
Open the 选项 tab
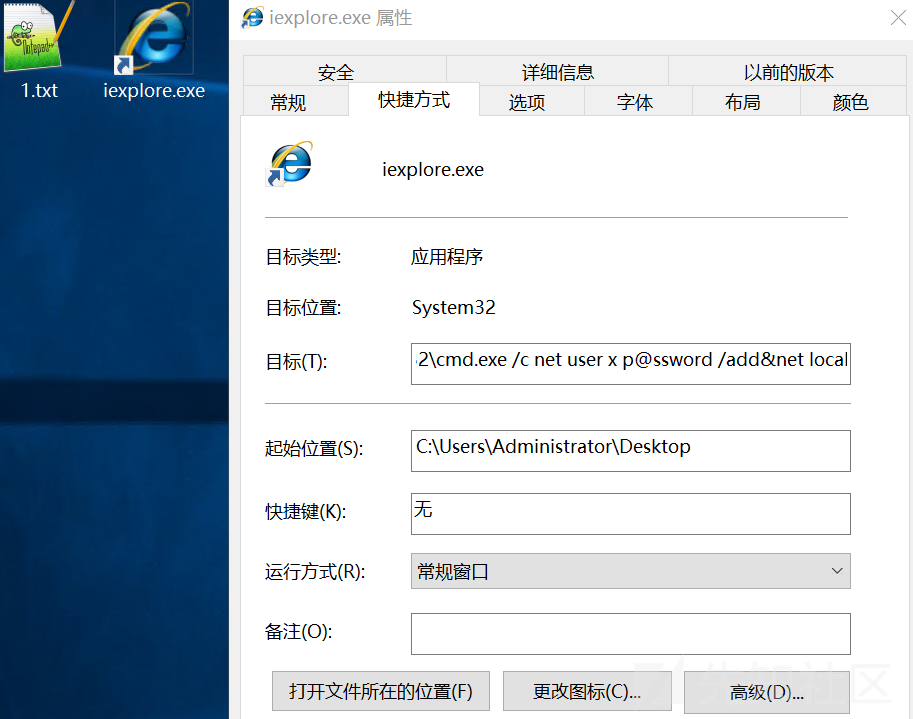pyautogui.click(x=532, y=101)
